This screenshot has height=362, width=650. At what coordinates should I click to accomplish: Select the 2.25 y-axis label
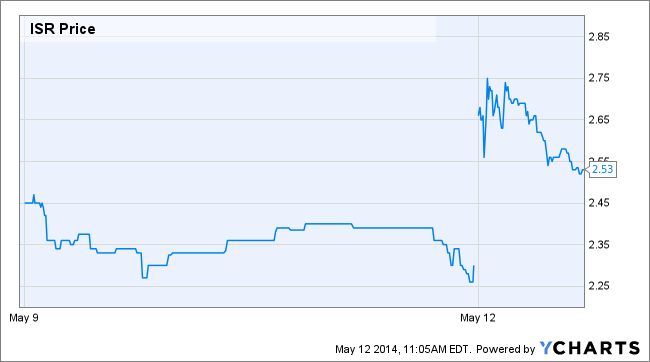[x=599, y=286]
